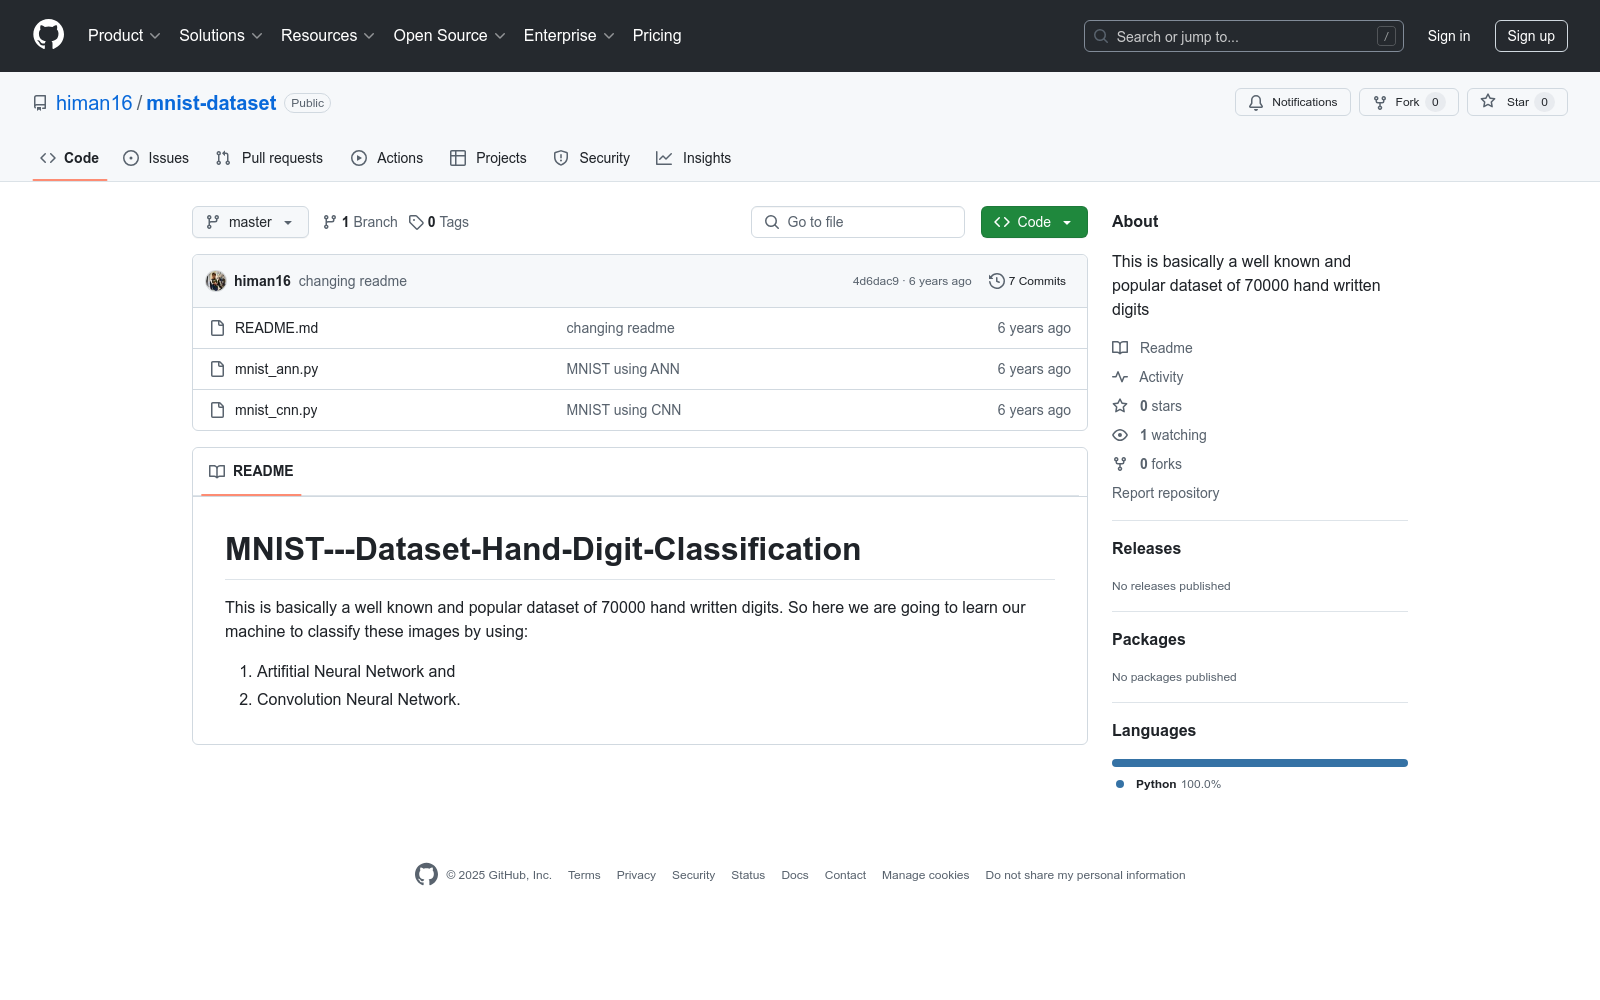Viewport: 1600px width, 1000px height.
Task: Click the himan16 avatar thumbnail
Action: (216, 281)
